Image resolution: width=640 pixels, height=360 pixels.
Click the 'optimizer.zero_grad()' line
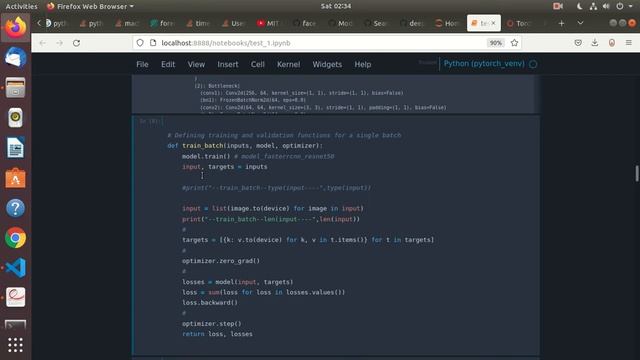click(x=221, y=261)
